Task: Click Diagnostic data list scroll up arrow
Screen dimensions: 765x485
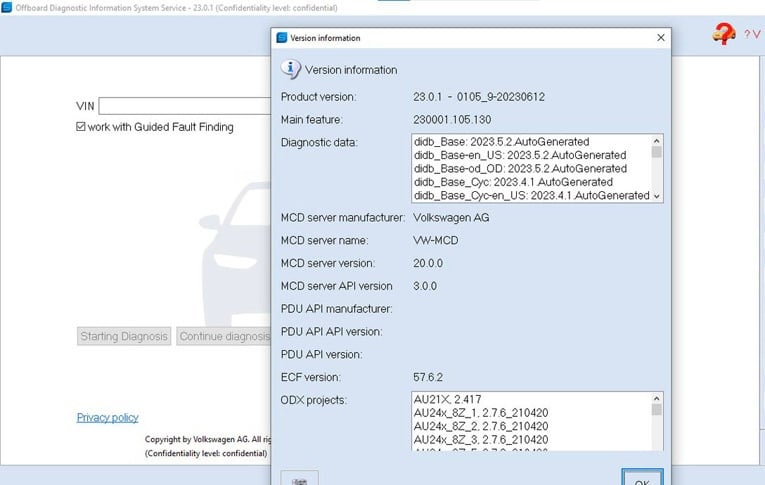Action: click(x=657, y=141)
